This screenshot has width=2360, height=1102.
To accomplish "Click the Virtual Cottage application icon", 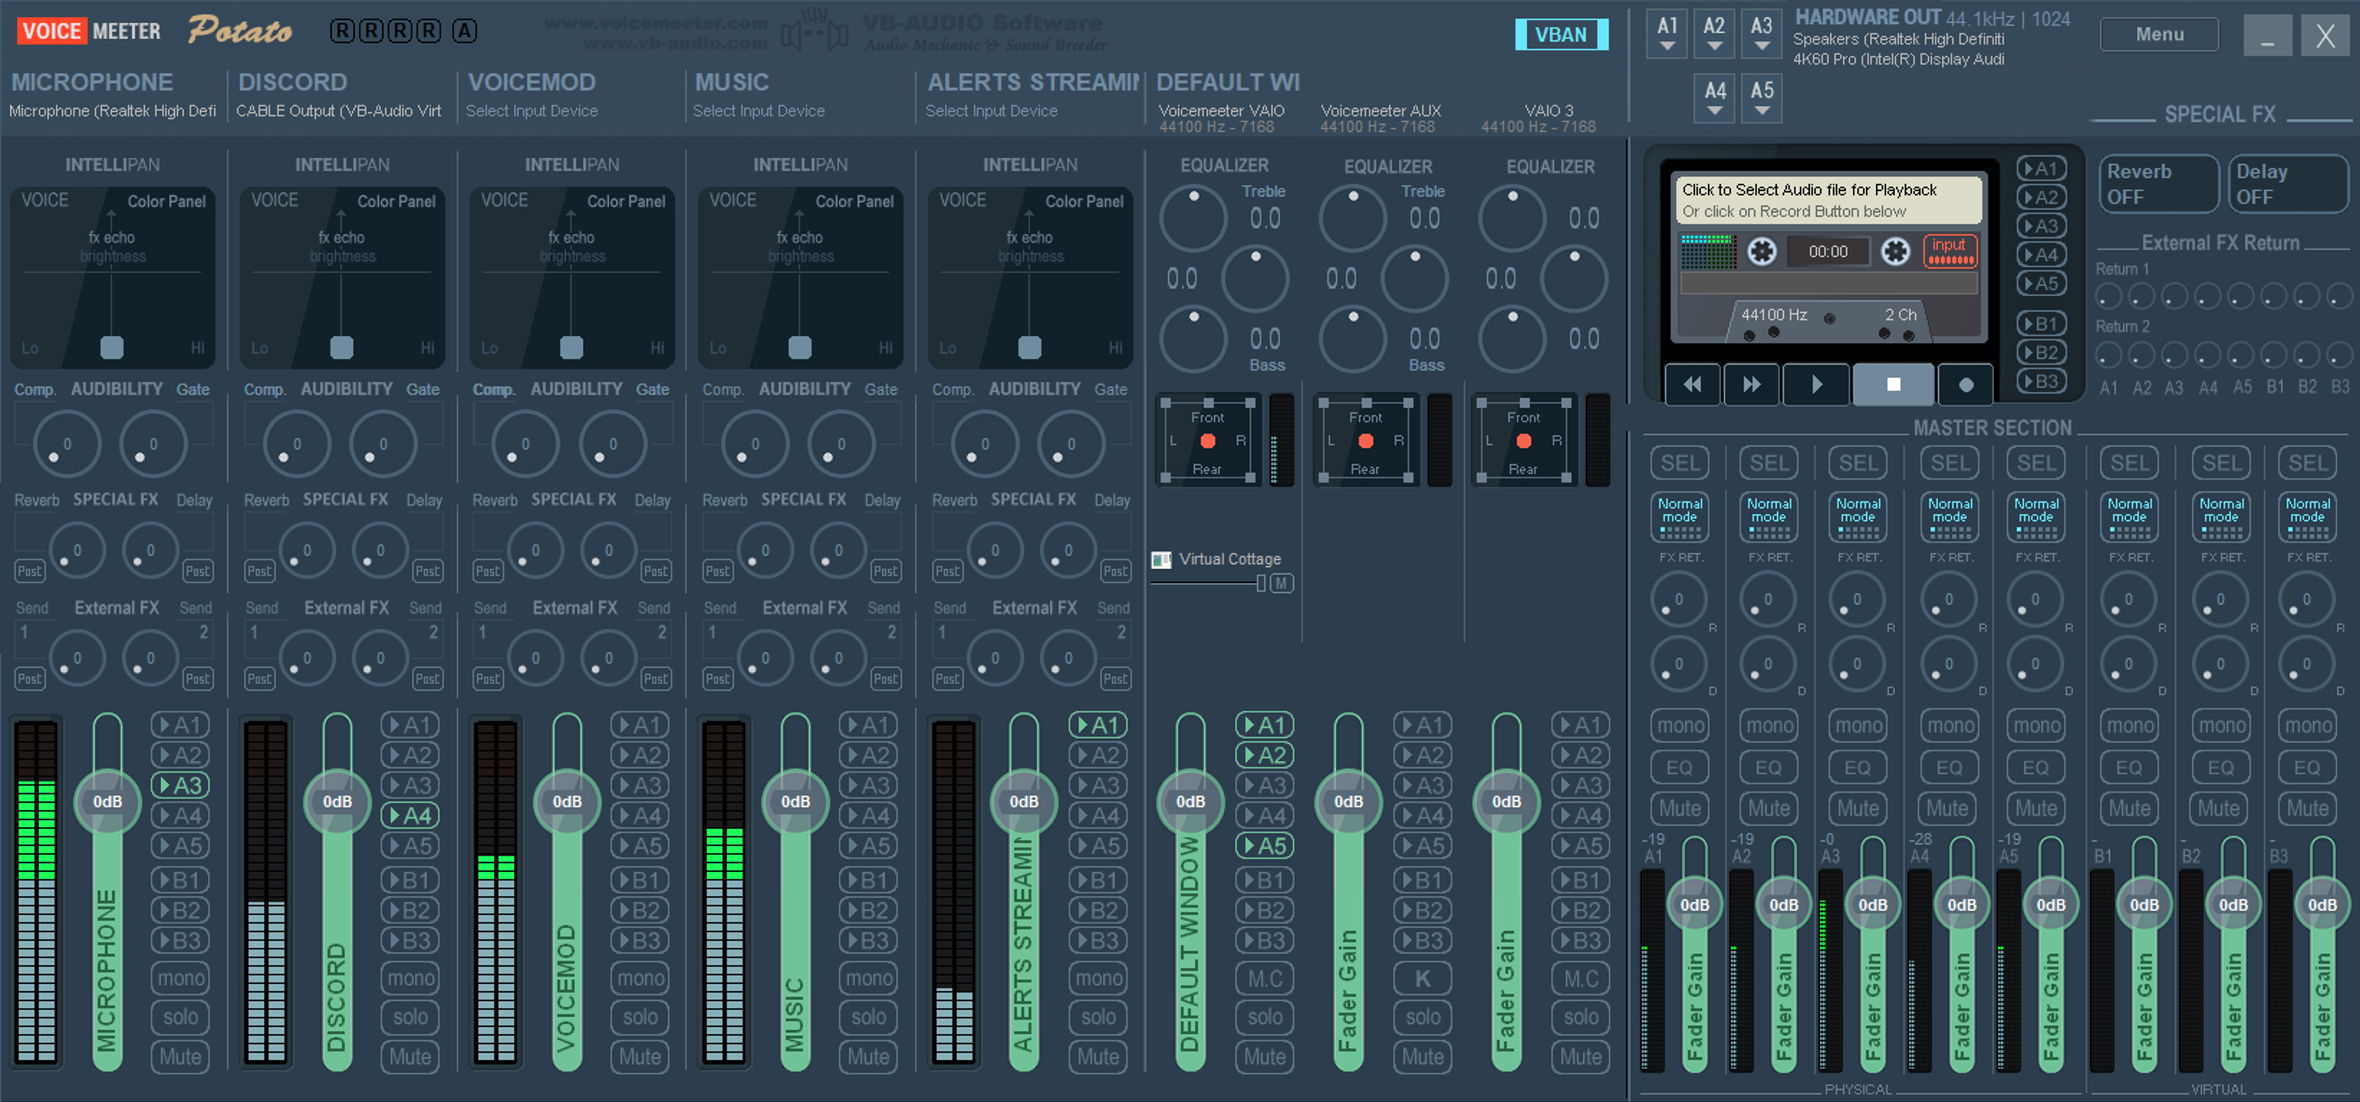I will coord(1161,559).
